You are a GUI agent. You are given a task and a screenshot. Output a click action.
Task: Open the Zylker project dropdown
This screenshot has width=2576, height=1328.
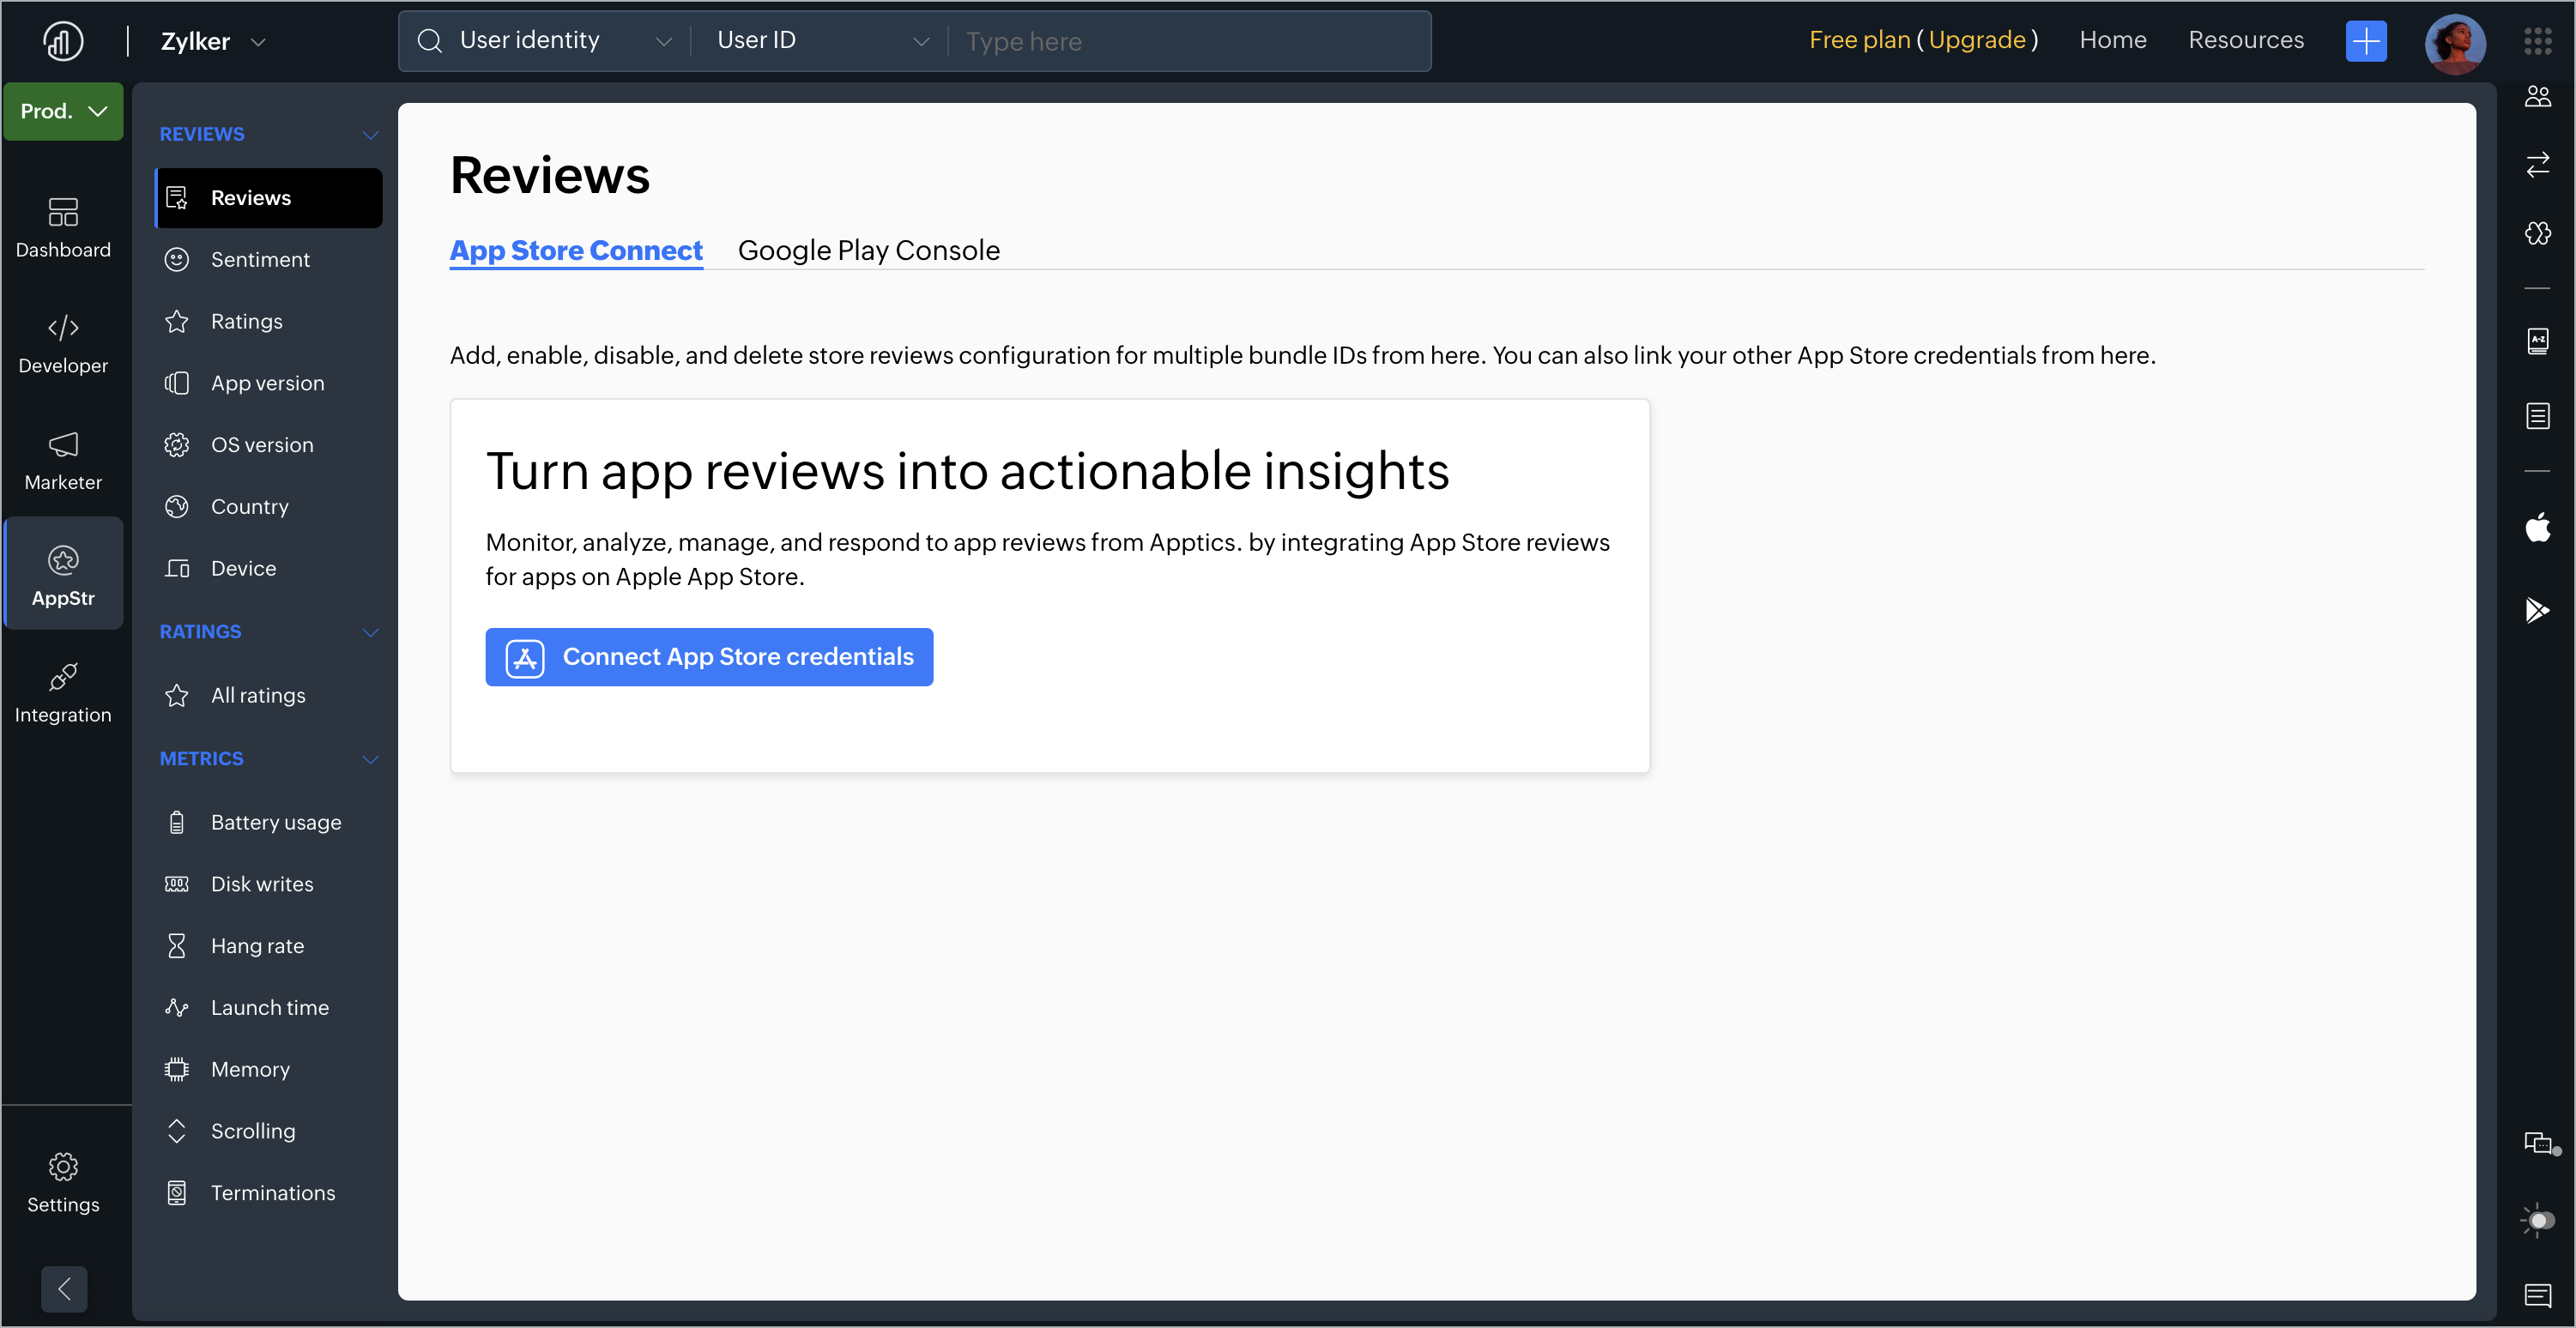[x=213, y=41]
